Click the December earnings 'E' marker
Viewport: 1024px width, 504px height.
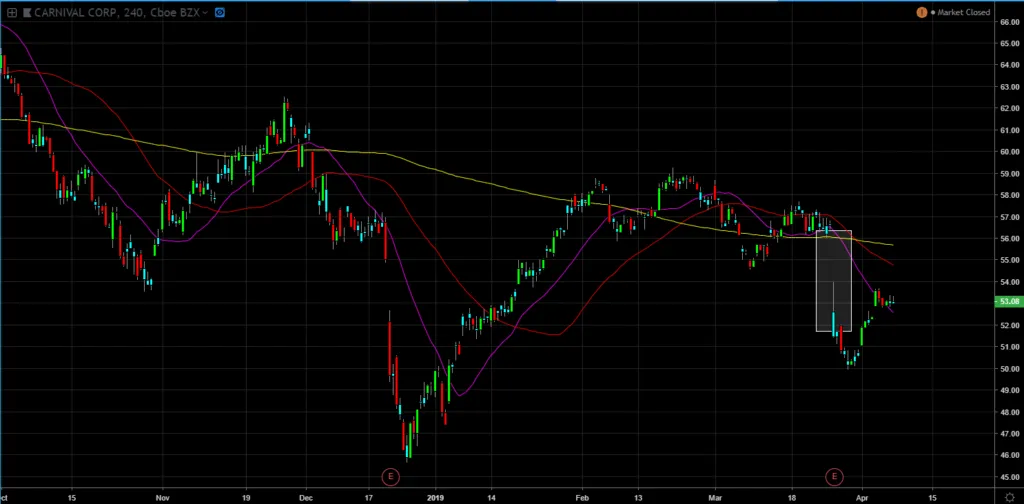(x=391, y=477)
